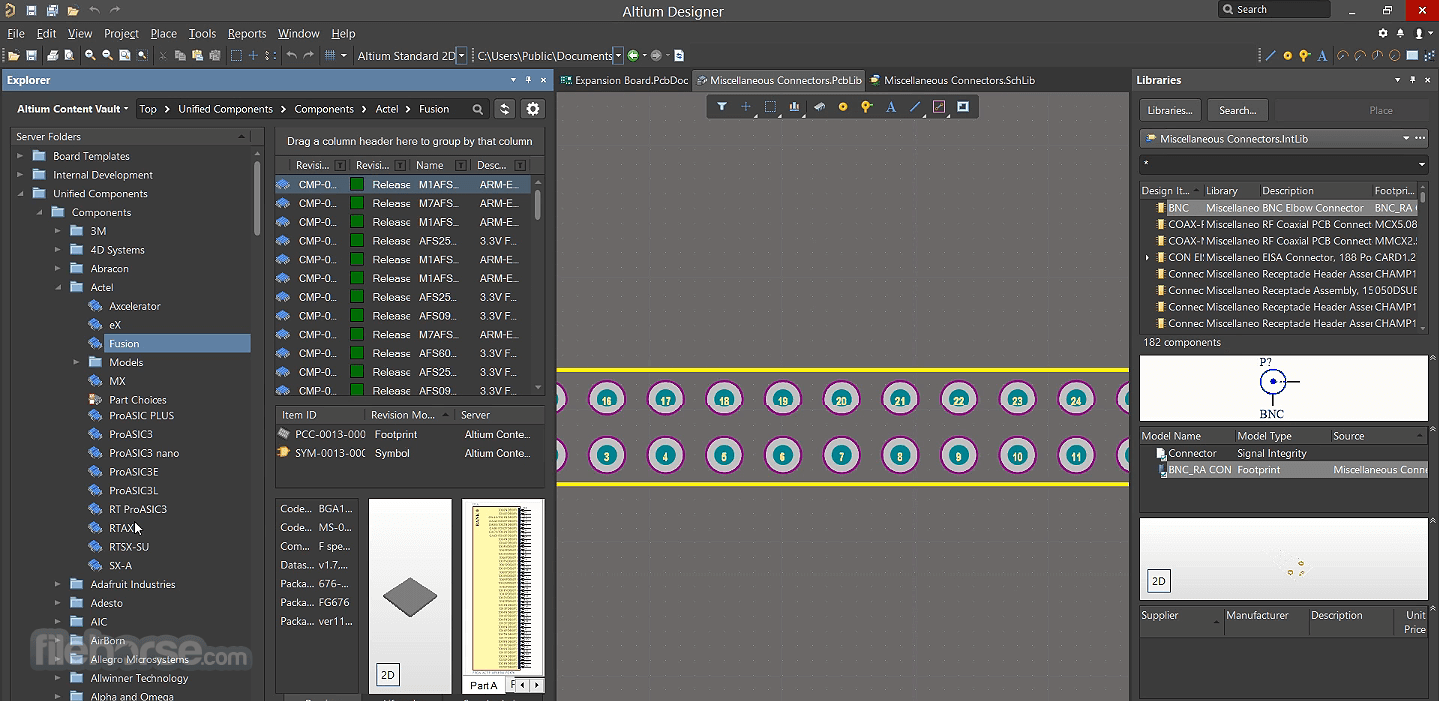The width and height of the screenshot is (1439, 701).
Task: Open Explorer panel settings gear
Action: coord(533,109)
